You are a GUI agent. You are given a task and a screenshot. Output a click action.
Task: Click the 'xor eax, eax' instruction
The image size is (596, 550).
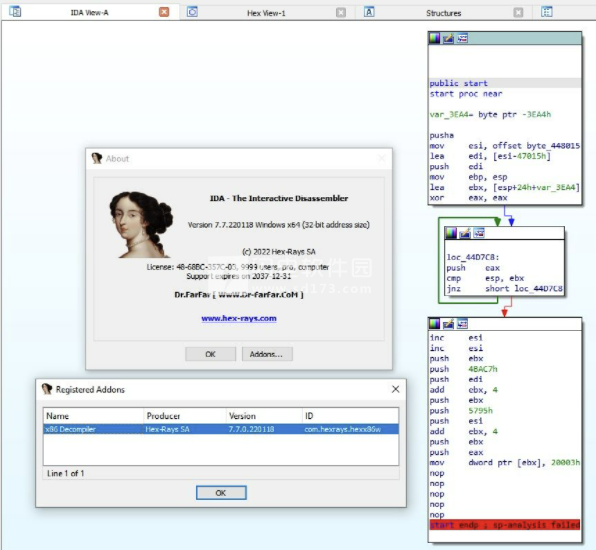click(x=468, y=198)
